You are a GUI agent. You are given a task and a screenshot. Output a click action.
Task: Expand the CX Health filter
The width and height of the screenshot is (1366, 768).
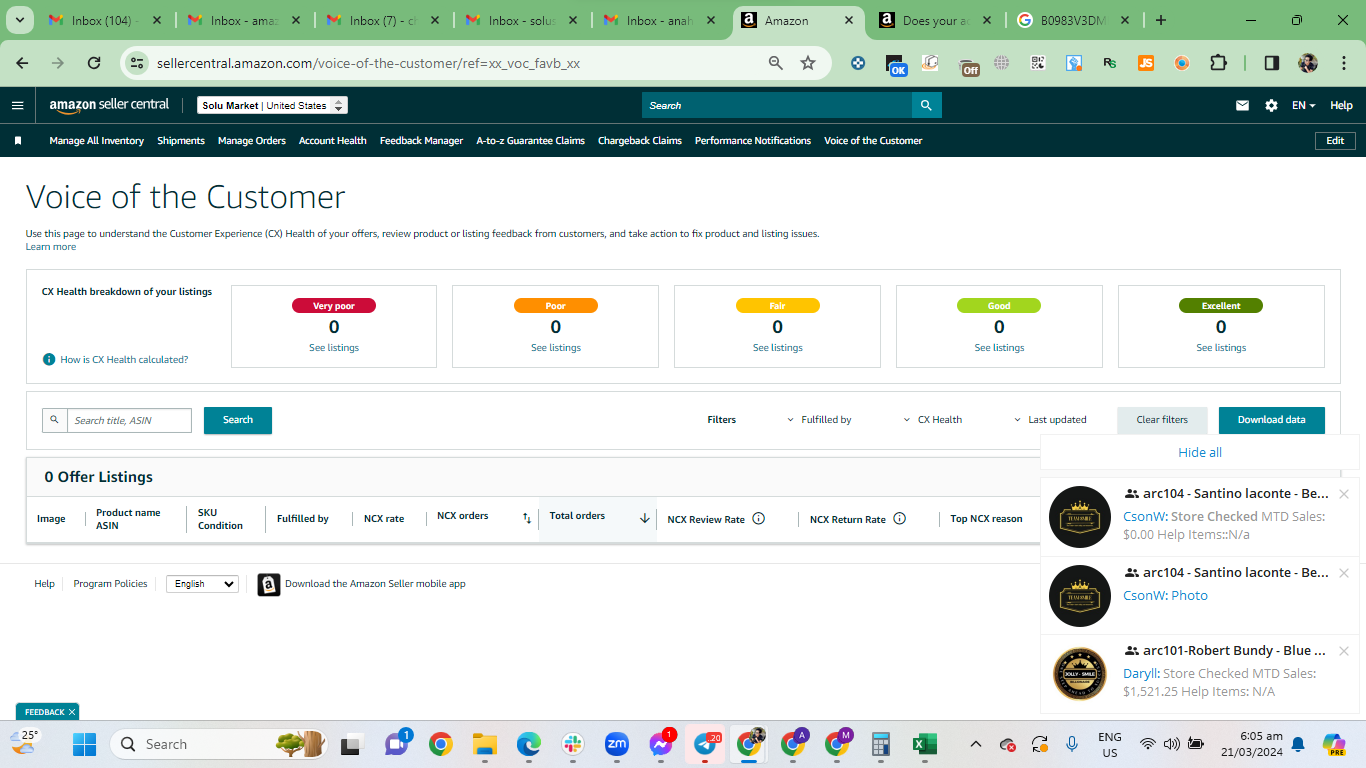(932, 420)
